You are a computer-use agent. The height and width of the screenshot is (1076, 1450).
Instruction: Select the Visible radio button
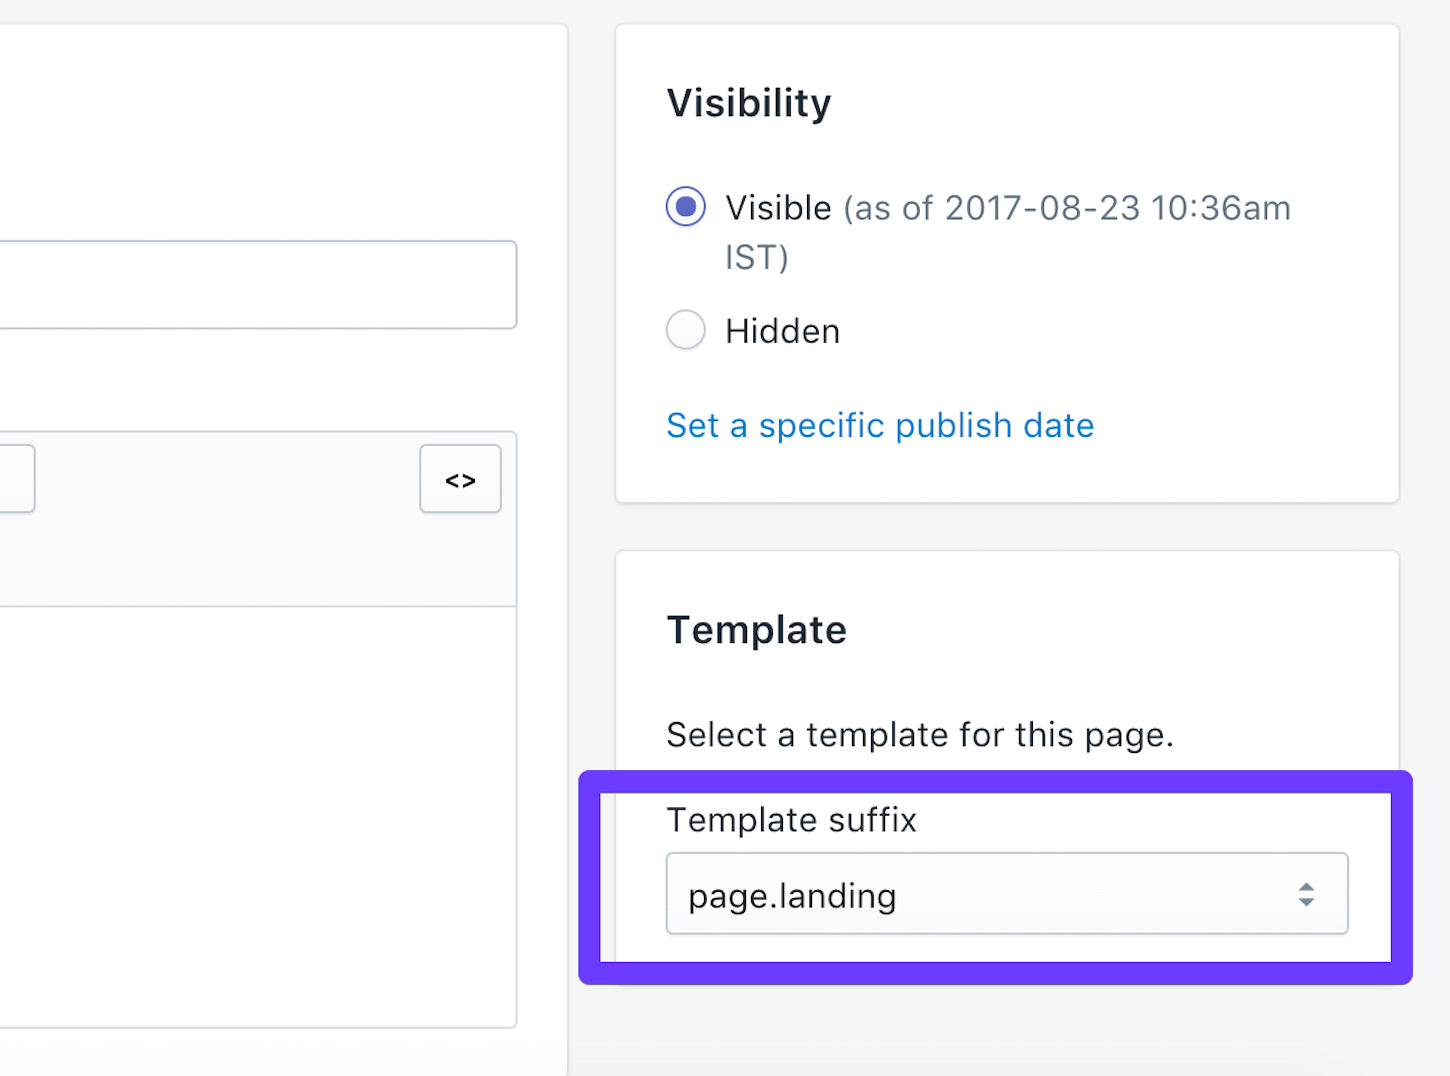[x=686, y=207]
